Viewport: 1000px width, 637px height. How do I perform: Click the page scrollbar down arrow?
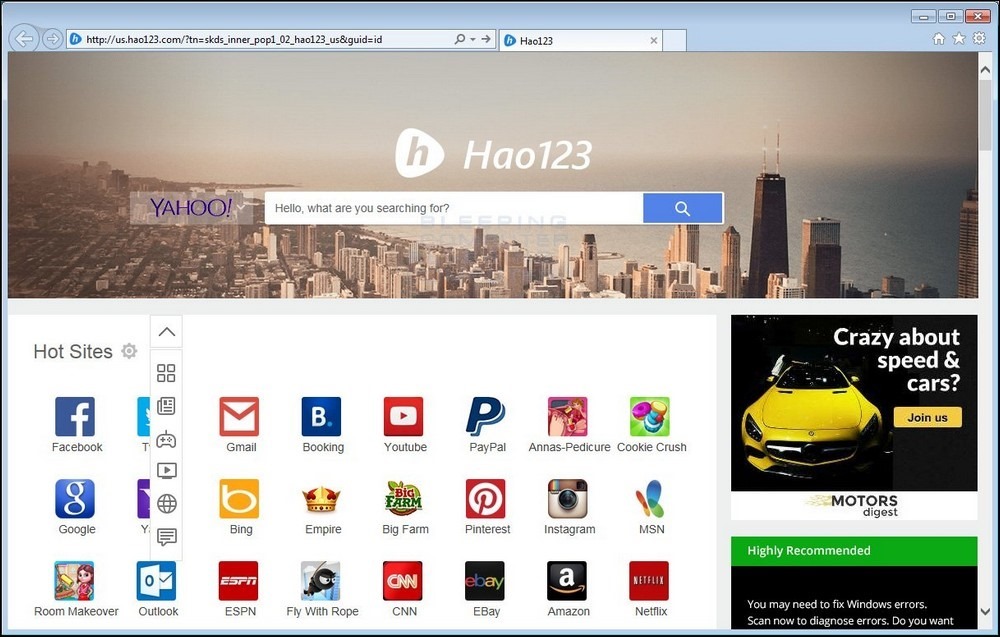[x=985, y=611]
